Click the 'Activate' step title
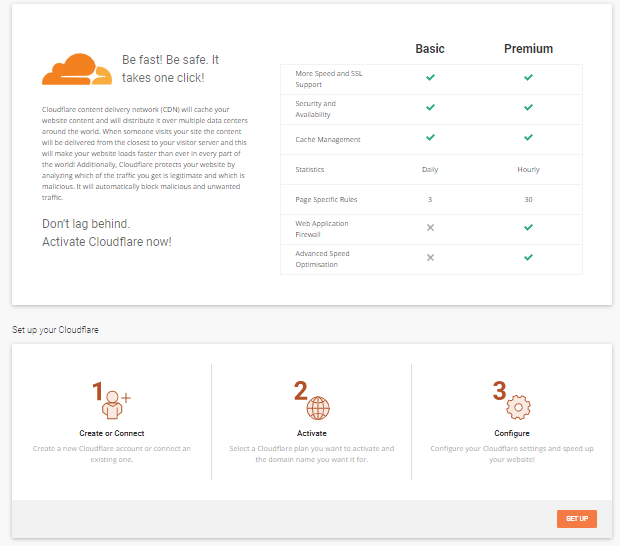 [x=312, y=433]
